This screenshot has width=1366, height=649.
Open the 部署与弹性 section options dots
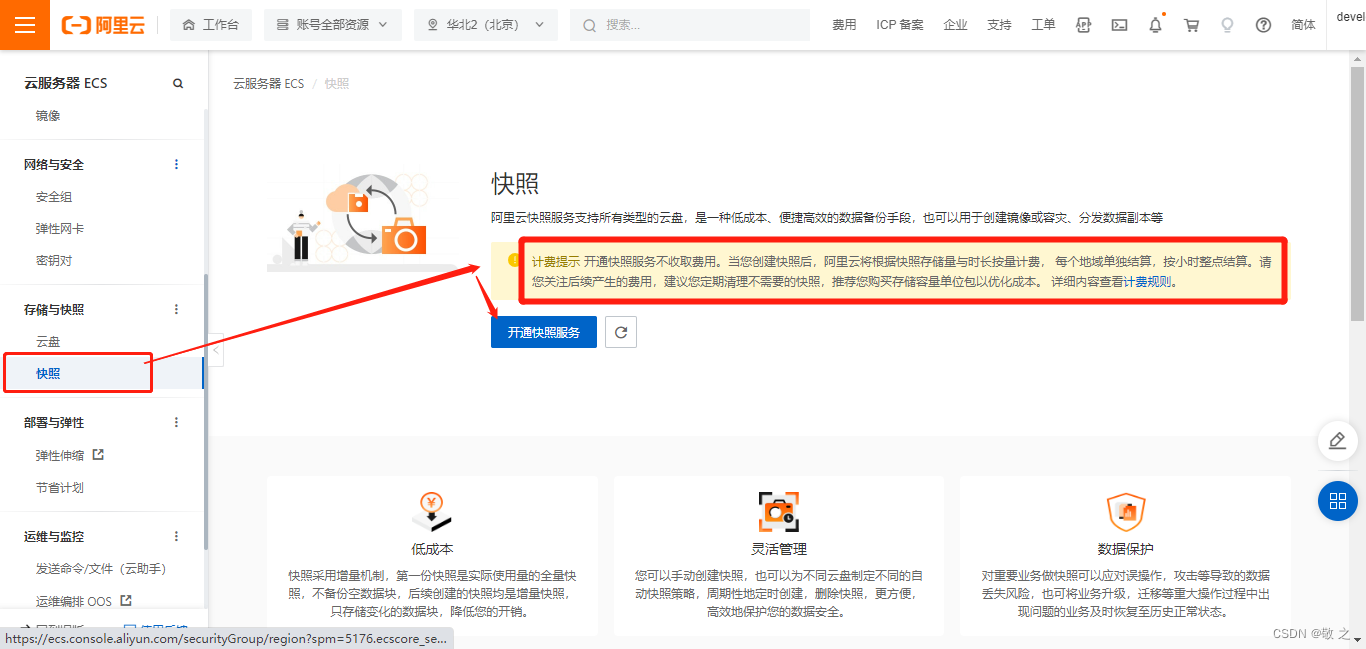[177, 422]
